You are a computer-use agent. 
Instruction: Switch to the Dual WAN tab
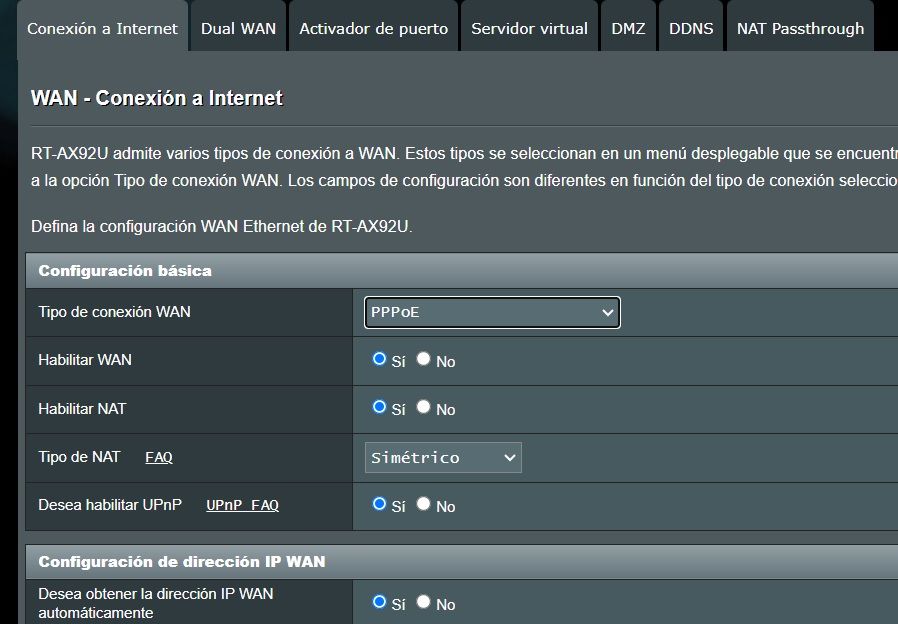click(x=238, y=28)
